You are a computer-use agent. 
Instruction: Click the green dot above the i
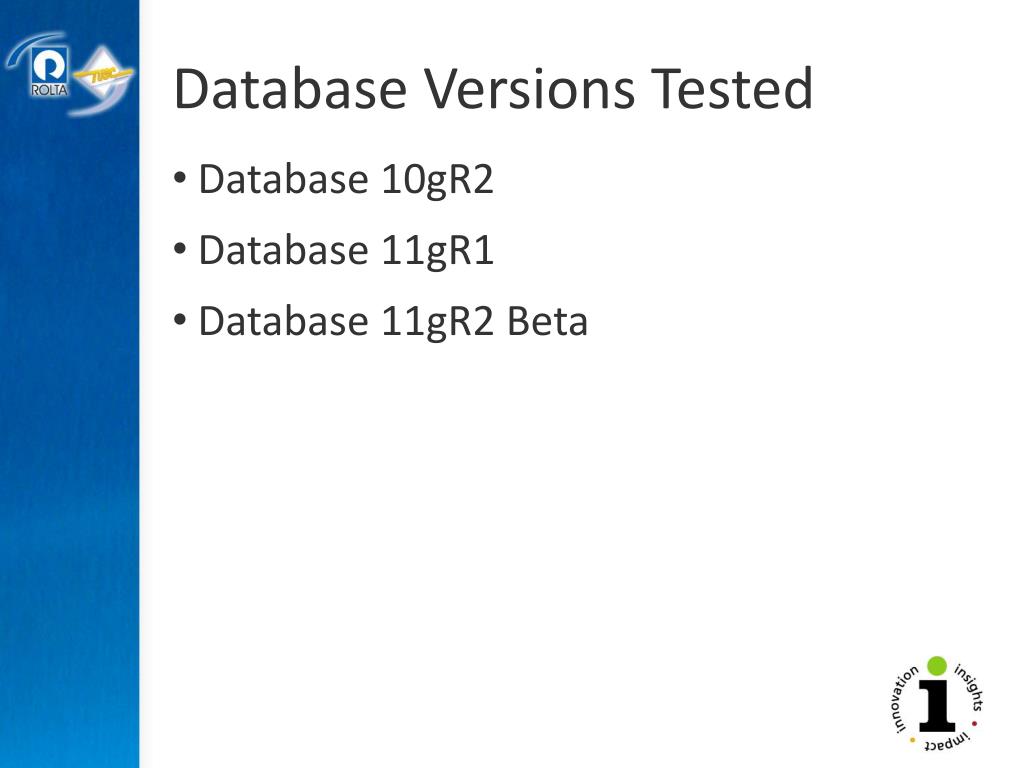click(937, 665)
